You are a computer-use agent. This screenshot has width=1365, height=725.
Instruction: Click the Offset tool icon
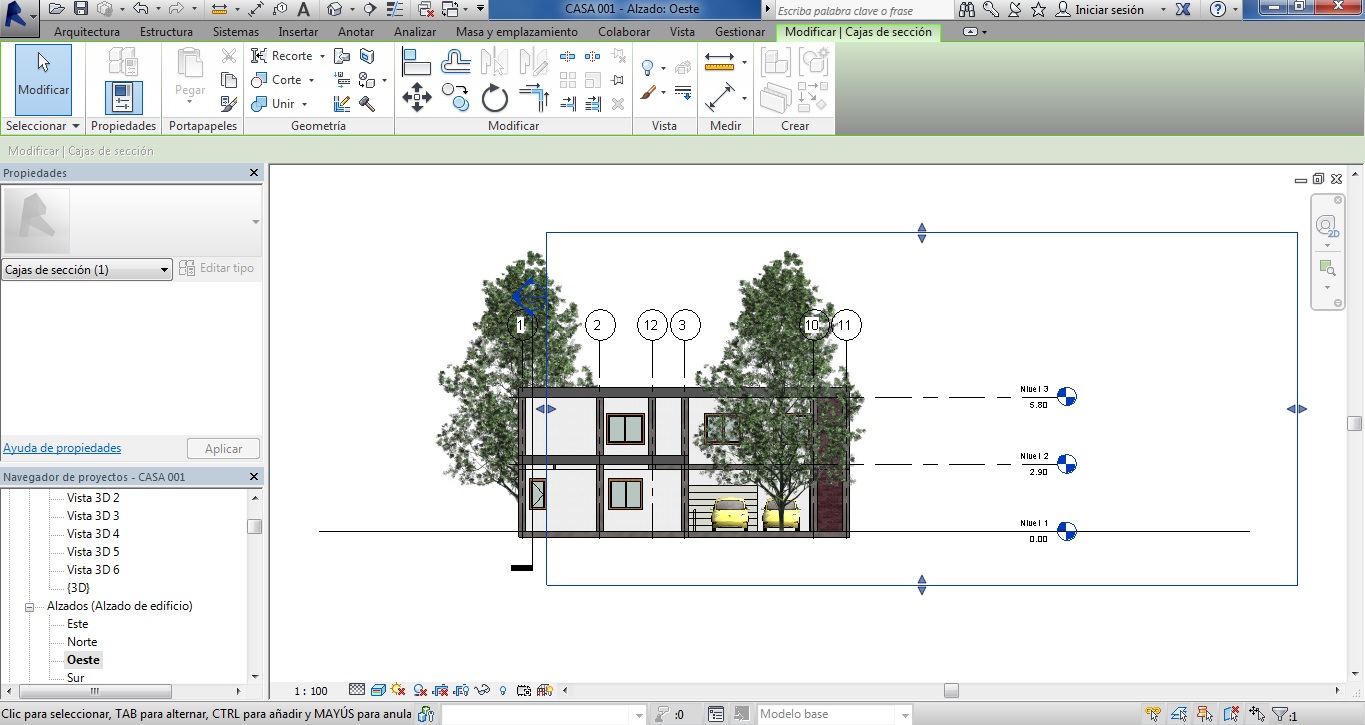point(456,63)
